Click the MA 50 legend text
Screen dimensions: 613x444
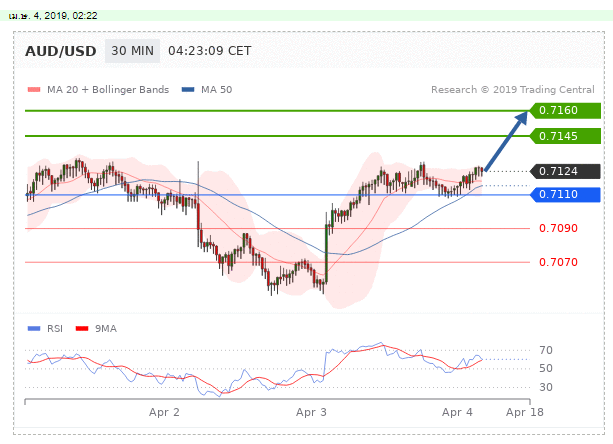point(217,90)
